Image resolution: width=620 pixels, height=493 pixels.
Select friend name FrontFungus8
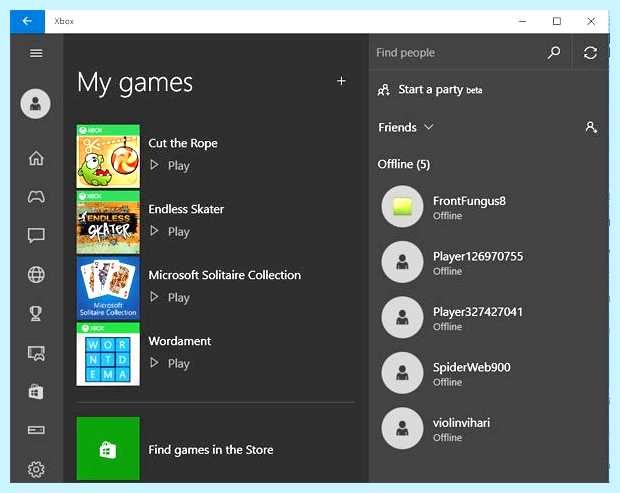pyautogui.click(x=469, y=201)
